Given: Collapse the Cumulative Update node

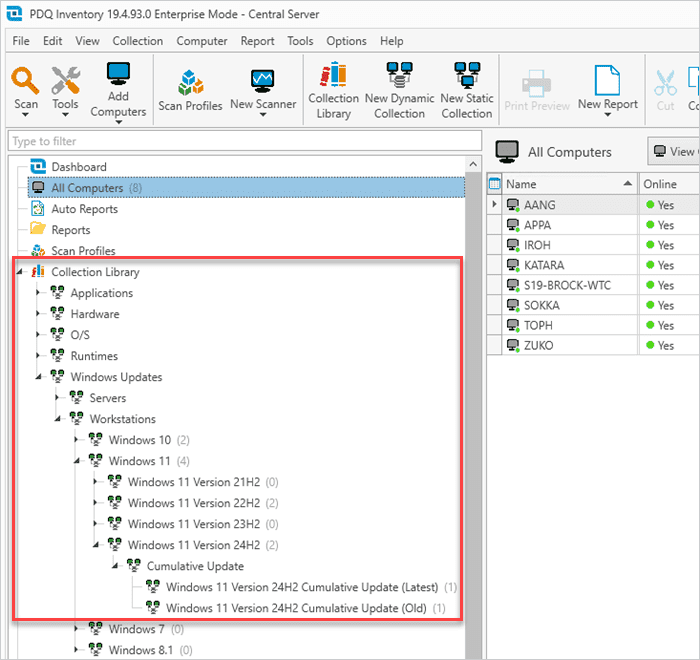Looking at the screenshot, I should pos(115,566).
